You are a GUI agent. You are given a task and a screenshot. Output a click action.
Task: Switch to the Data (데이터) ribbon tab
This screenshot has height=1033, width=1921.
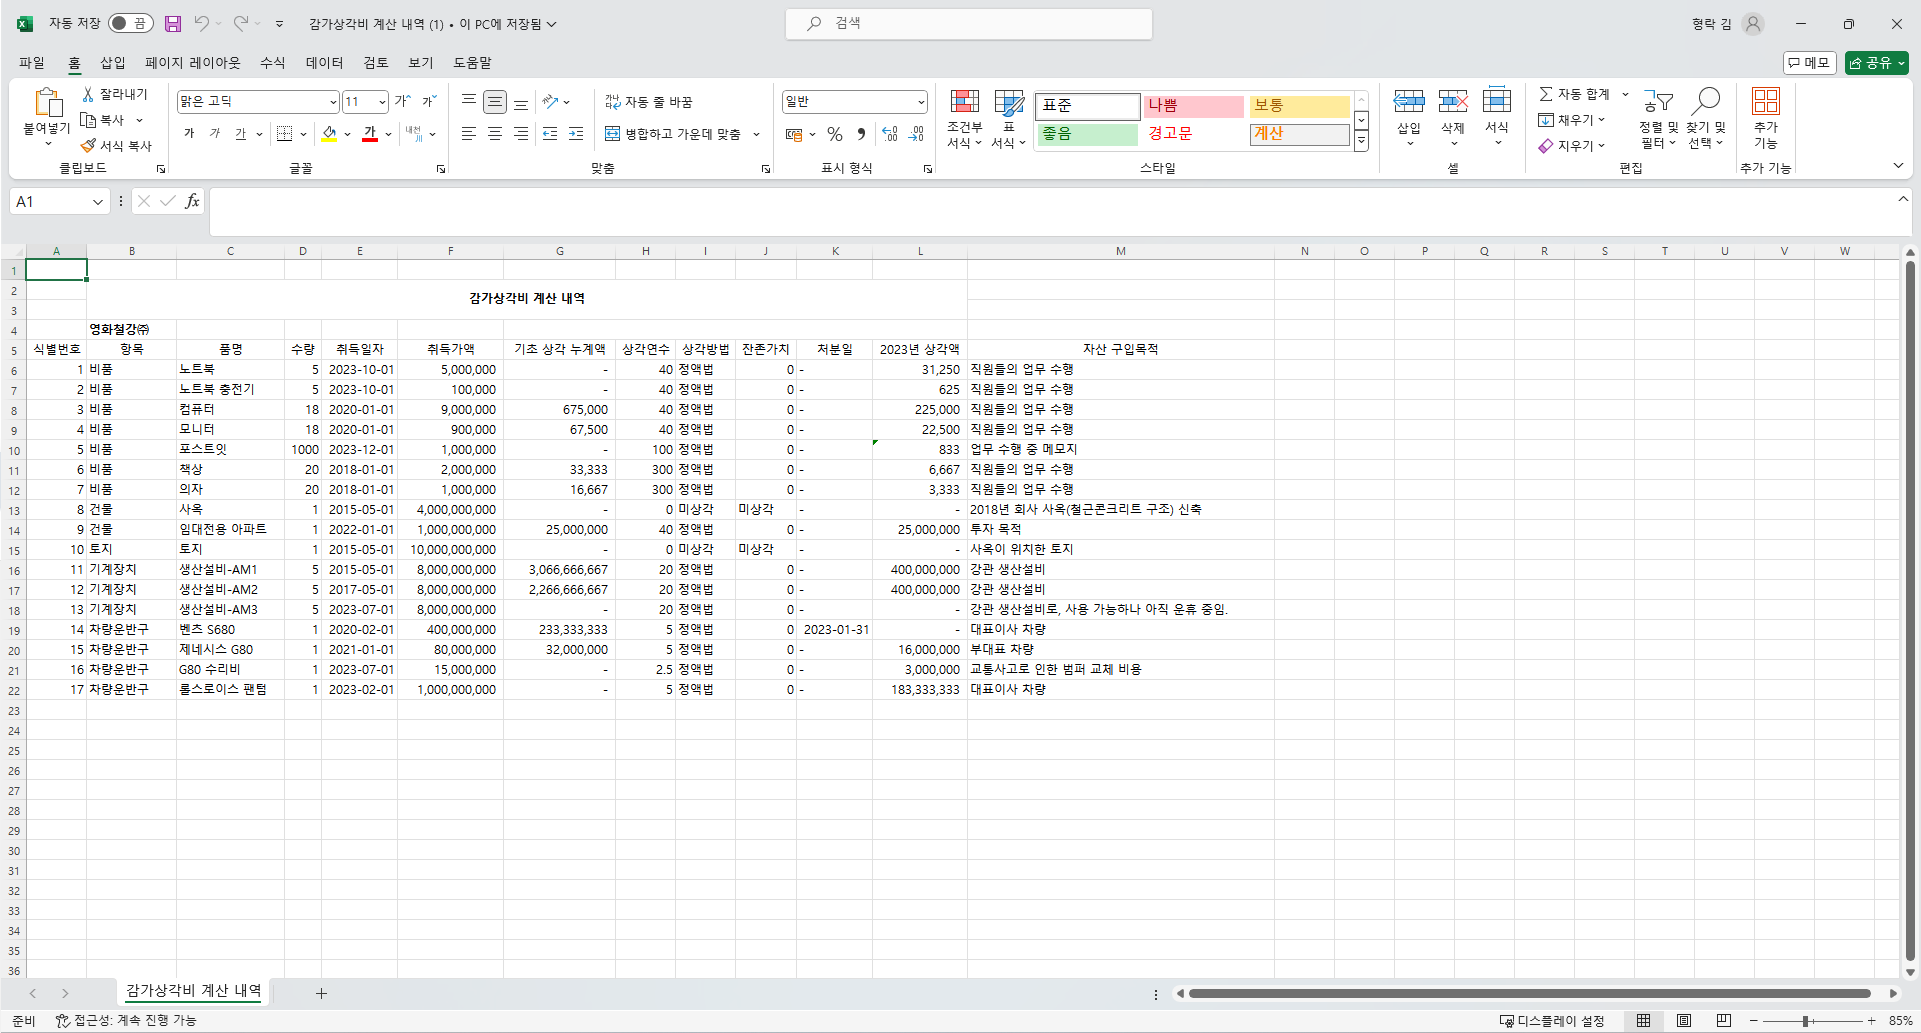324,63
